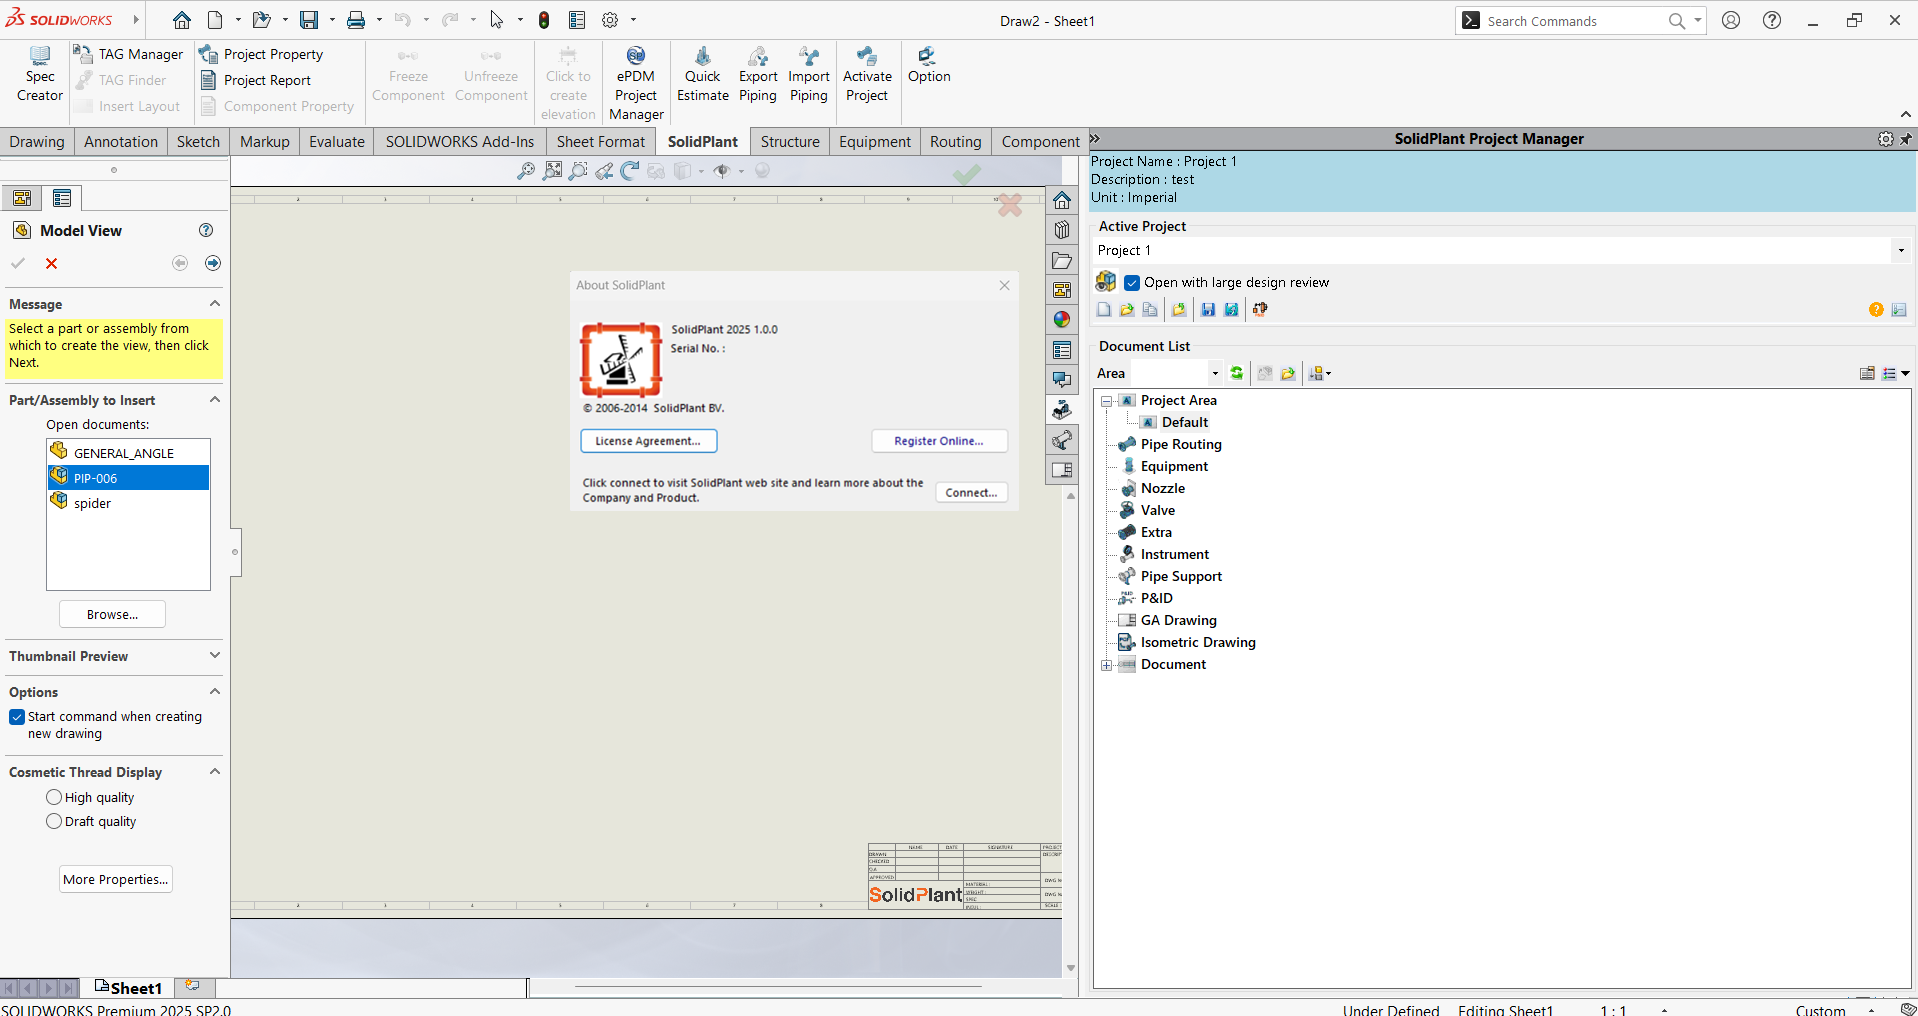Click the Browse button

click(112, 614)
